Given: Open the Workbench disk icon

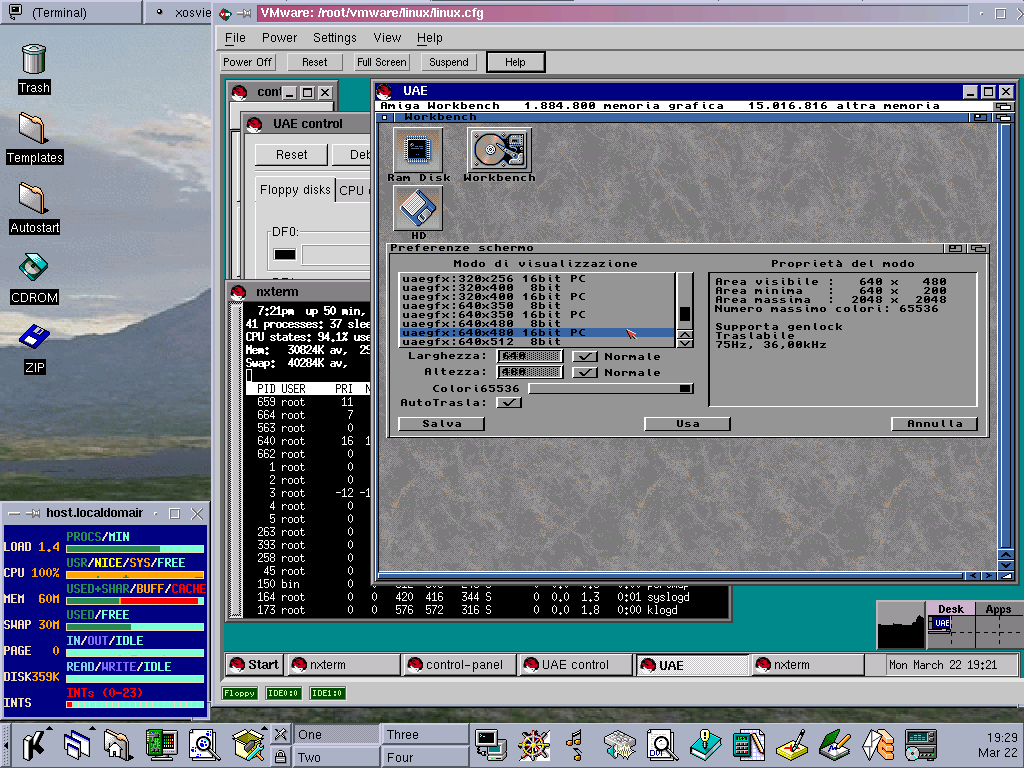Looking at the screenshot, I should click(499, 150).
